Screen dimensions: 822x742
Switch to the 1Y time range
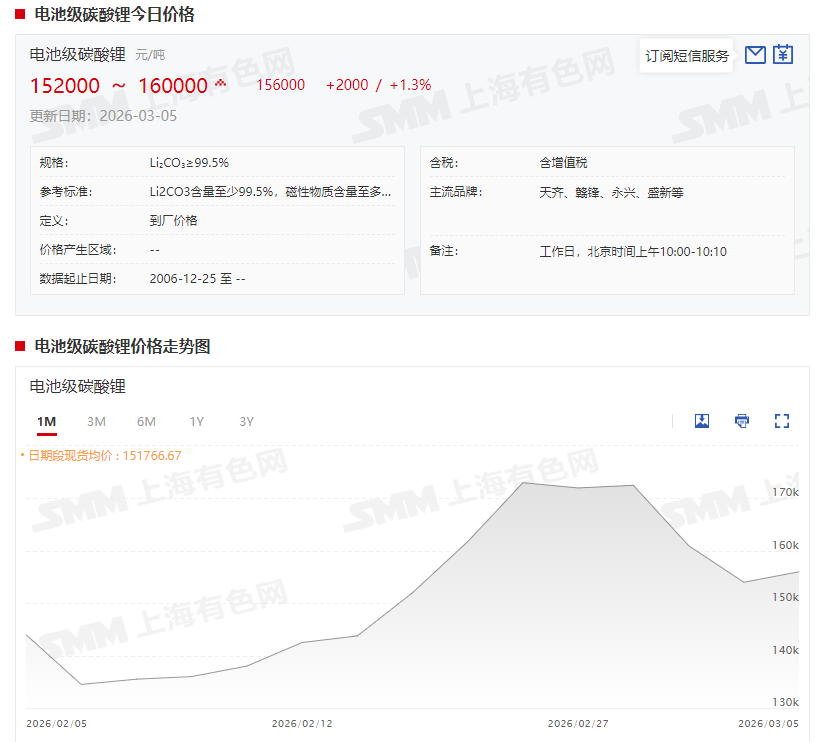click(x=197, y=421)
